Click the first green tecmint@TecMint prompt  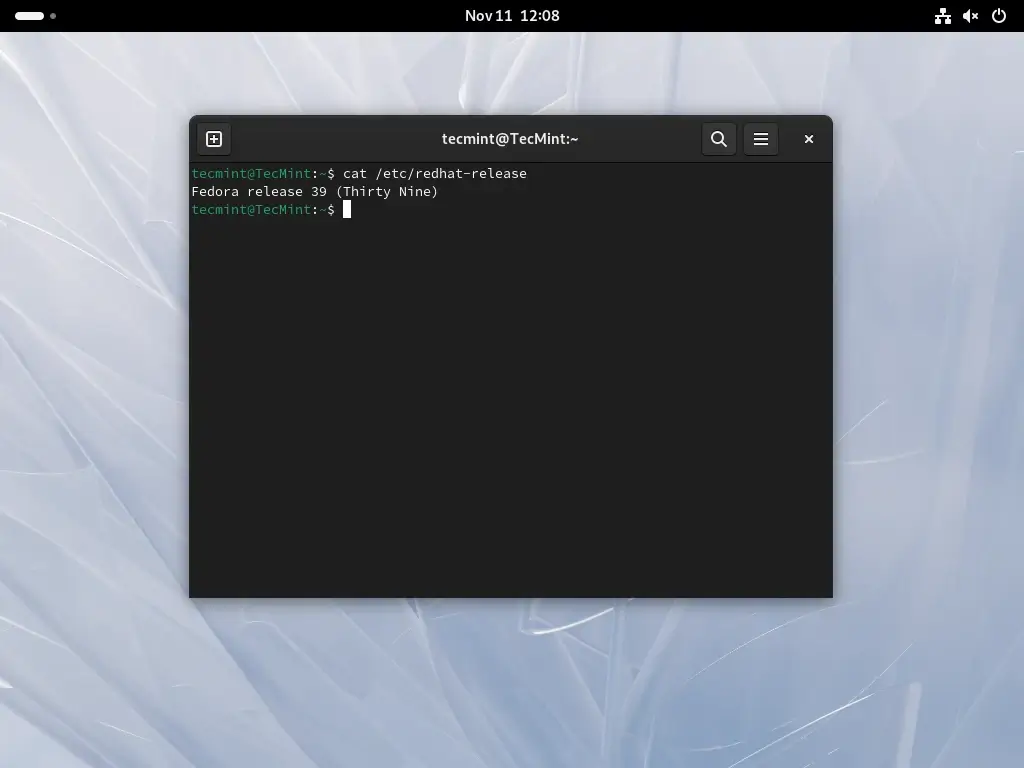pyautogui.click(x=251, y=174)
